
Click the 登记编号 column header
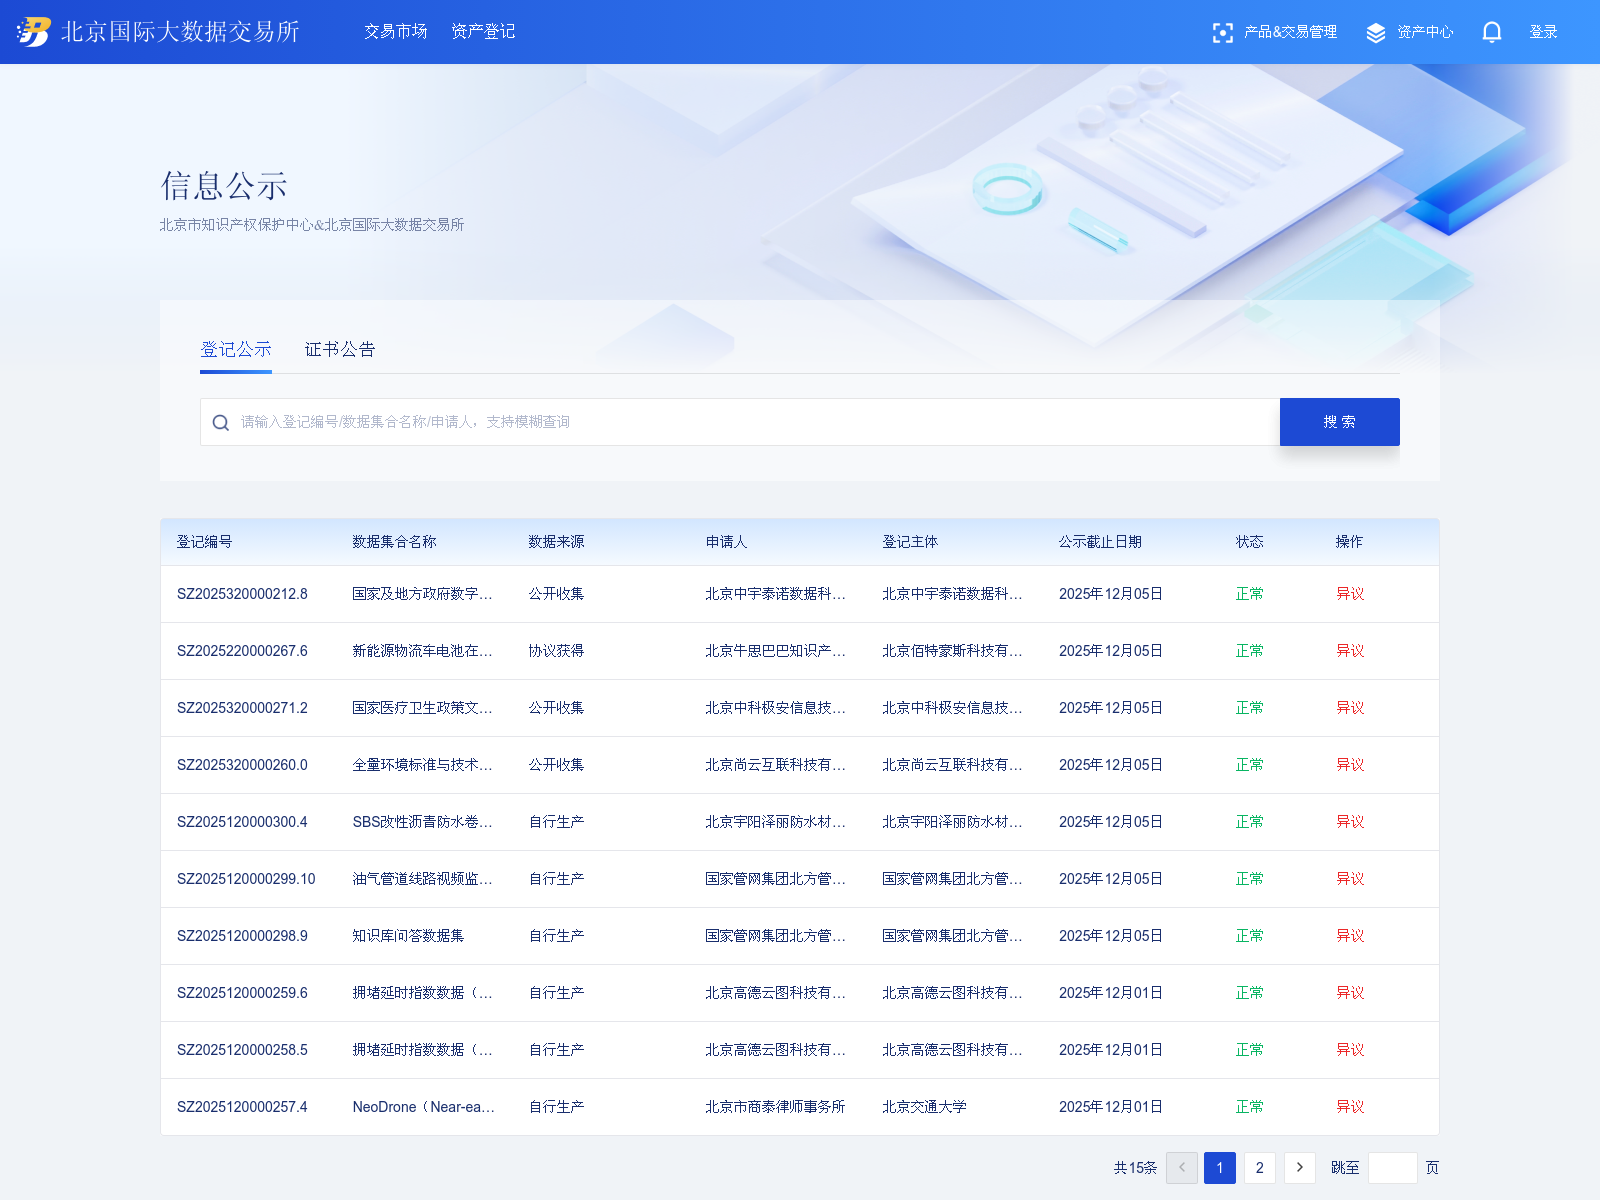[204, 542]
